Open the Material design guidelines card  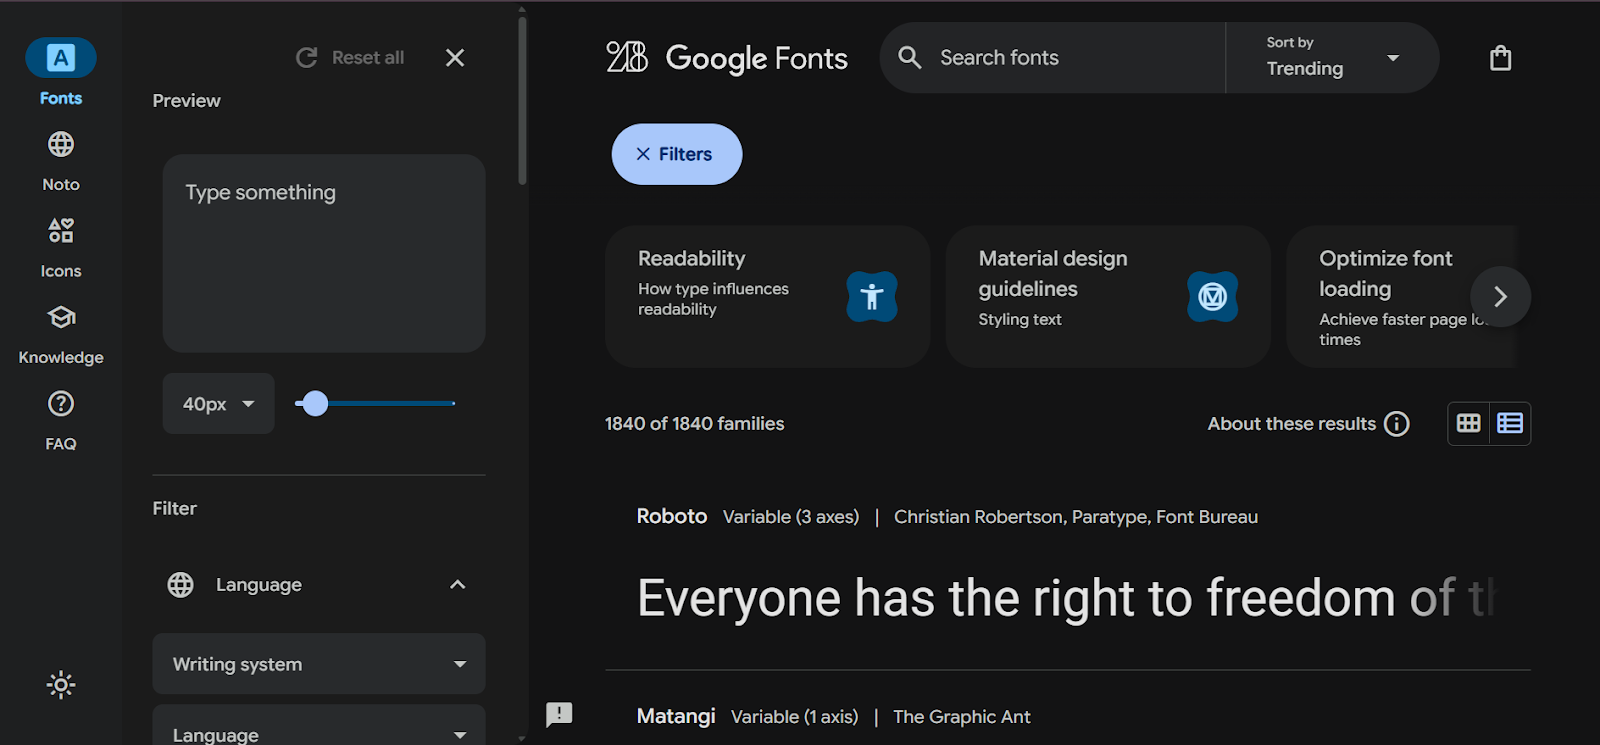coord(1108,296)
